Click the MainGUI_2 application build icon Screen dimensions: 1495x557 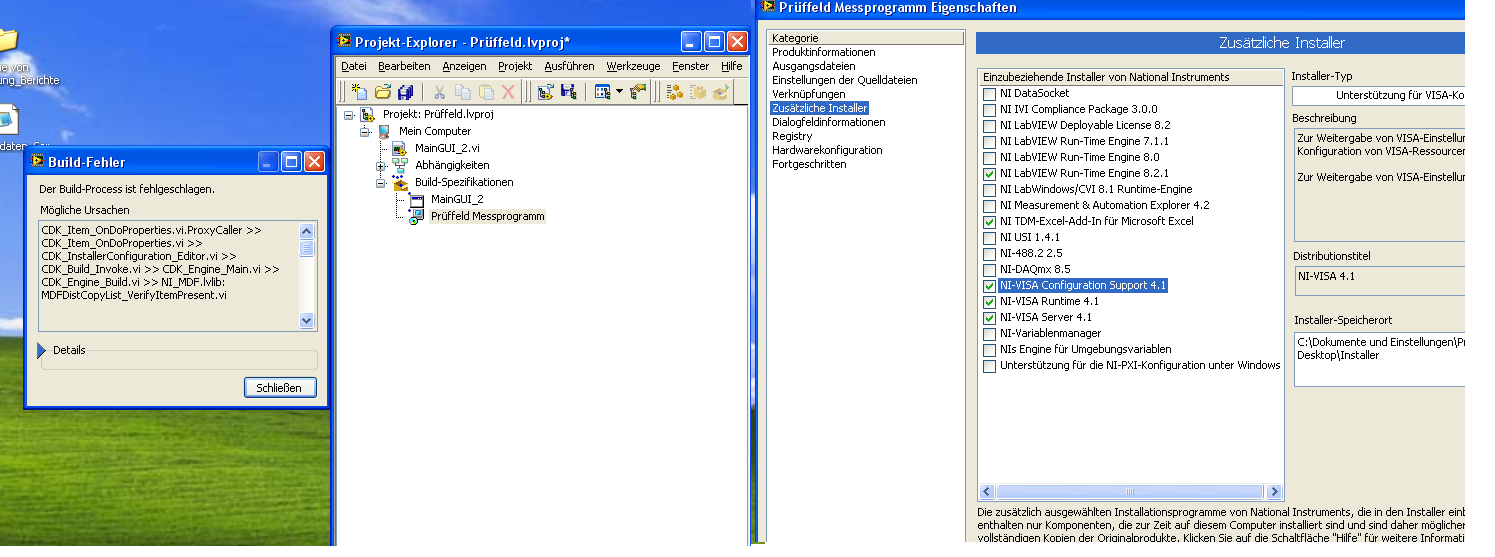pyautogui.click(x=417, y=200)
